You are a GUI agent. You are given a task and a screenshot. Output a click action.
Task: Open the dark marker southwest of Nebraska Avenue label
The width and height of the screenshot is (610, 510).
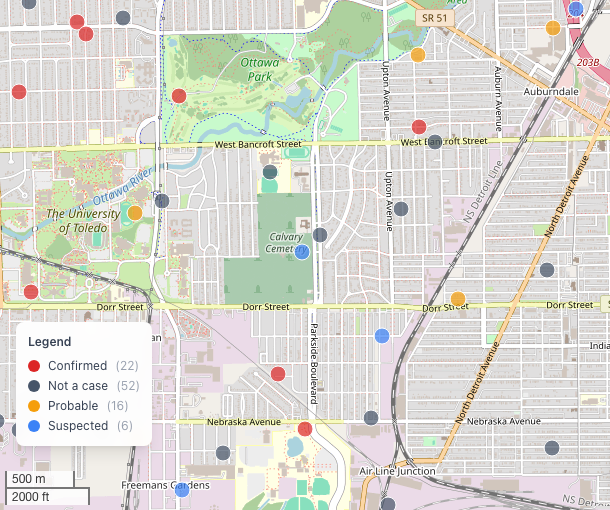[x=223, y=453]
